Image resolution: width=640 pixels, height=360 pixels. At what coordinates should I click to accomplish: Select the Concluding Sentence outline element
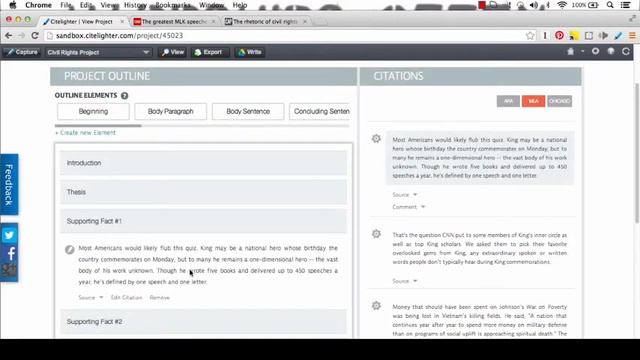pyautogui.click(x=320, y=111)
